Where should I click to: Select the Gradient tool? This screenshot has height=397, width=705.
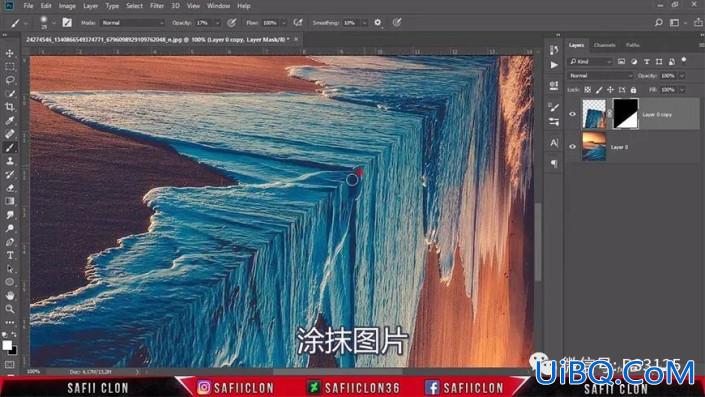pyautogui.click(x=9, y=201)
